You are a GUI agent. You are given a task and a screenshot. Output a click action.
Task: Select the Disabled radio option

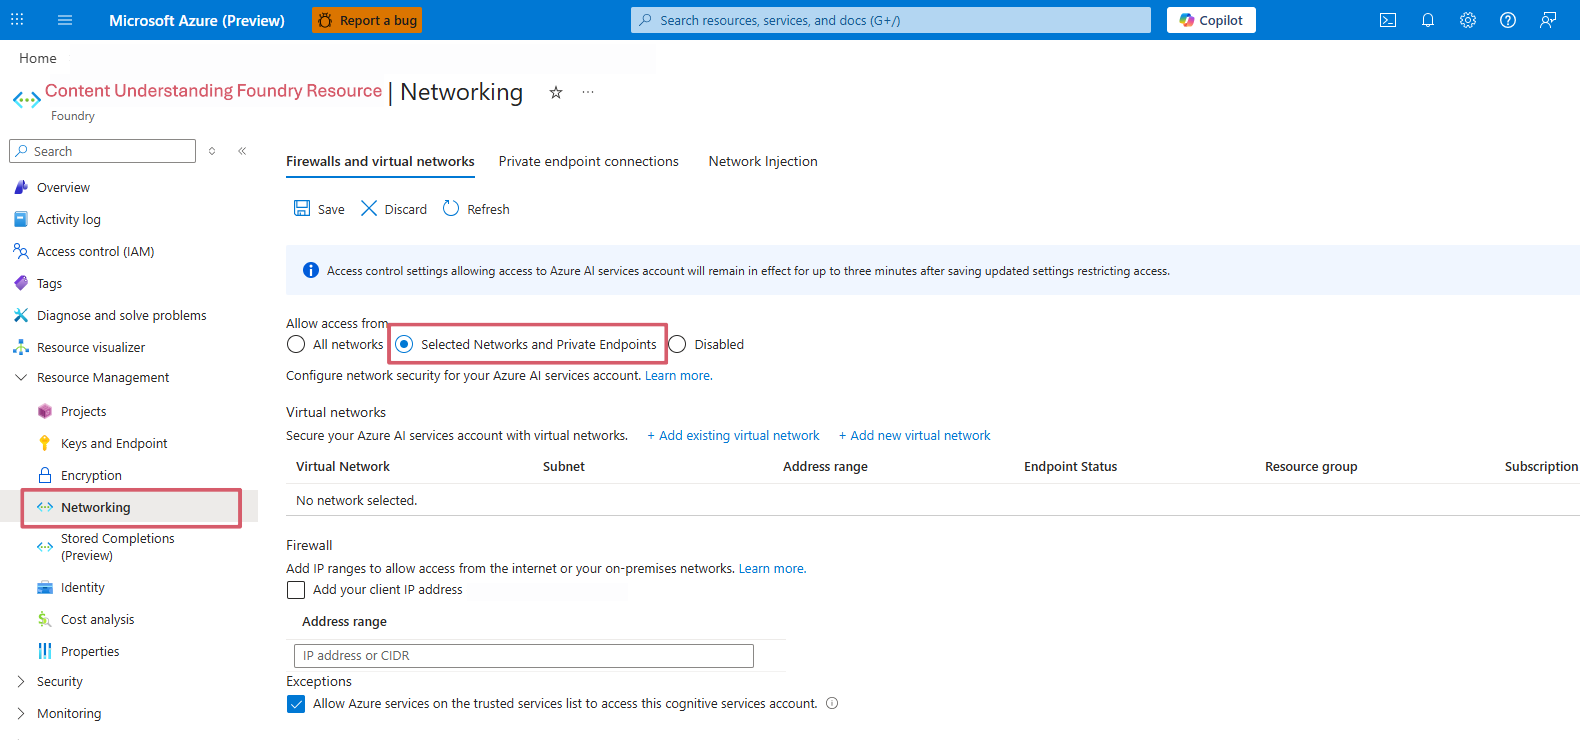coord(677,344)
